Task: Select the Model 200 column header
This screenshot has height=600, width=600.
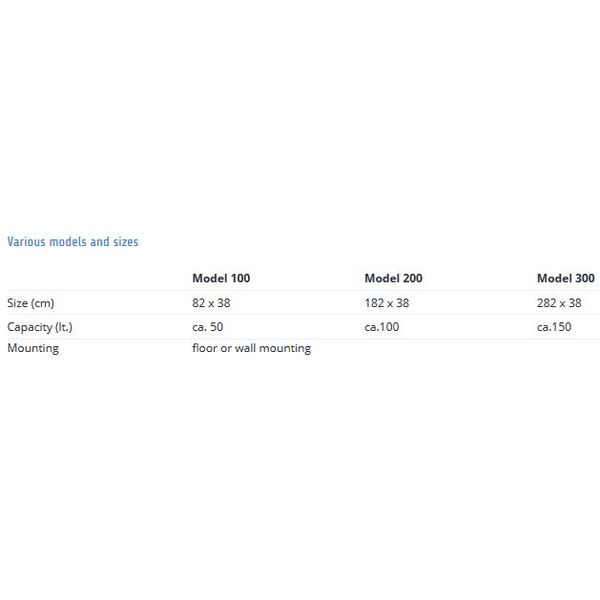Action: pos(393,278)
